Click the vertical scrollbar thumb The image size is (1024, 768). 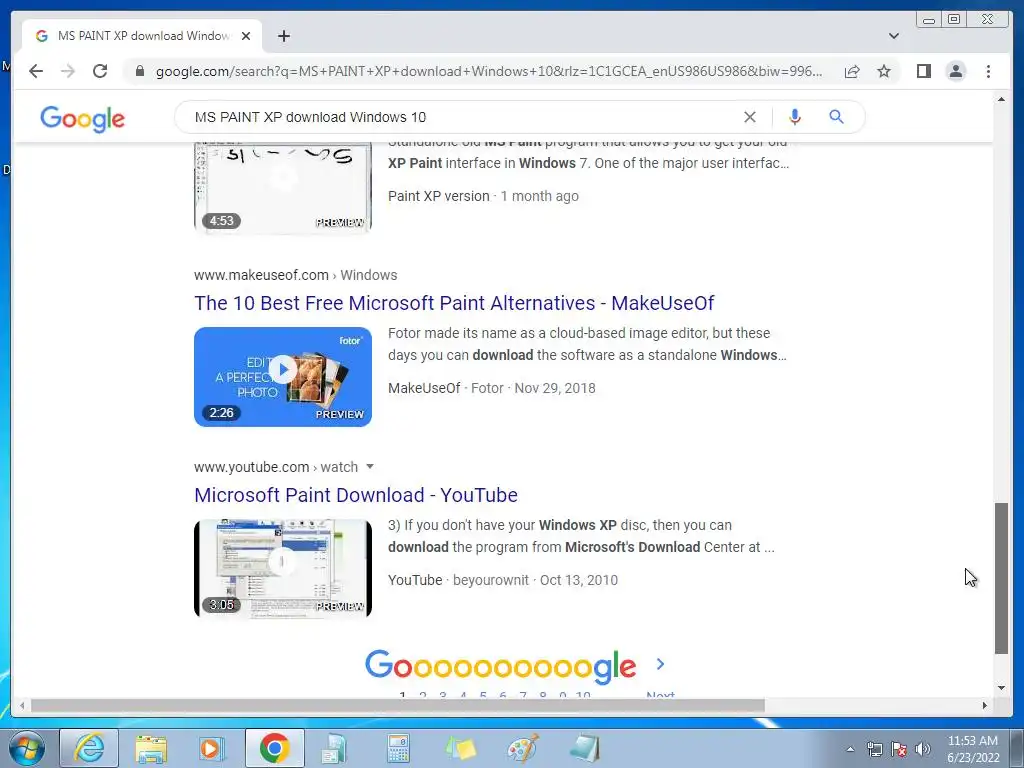(1001, 578)
